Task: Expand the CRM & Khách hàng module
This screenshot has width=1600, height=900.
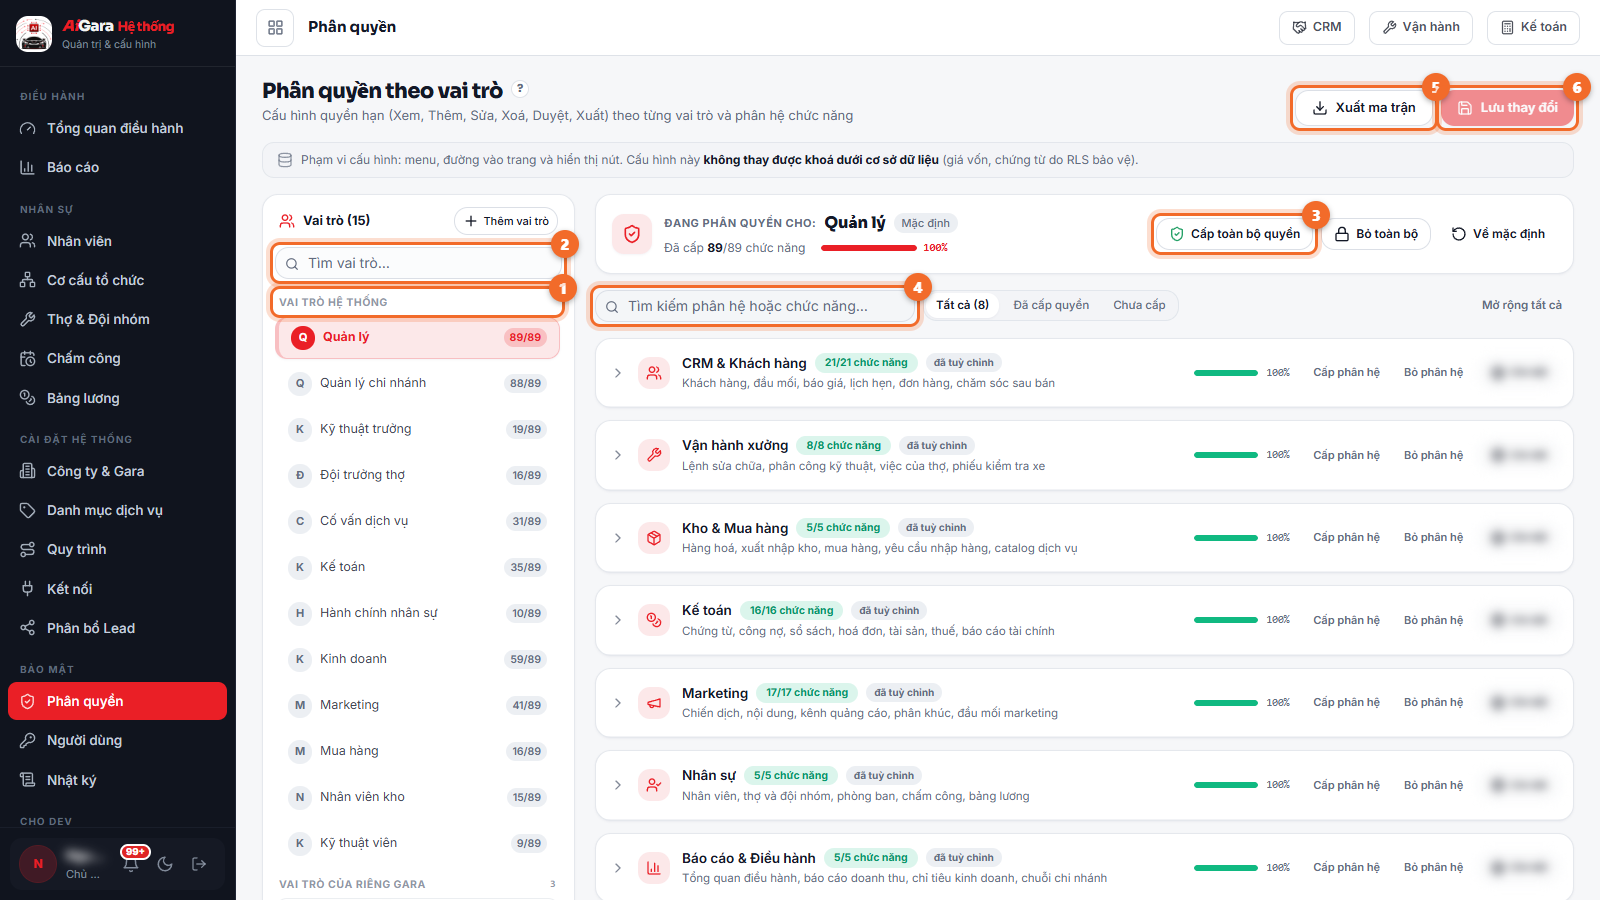Action: (x=618, y=373)
